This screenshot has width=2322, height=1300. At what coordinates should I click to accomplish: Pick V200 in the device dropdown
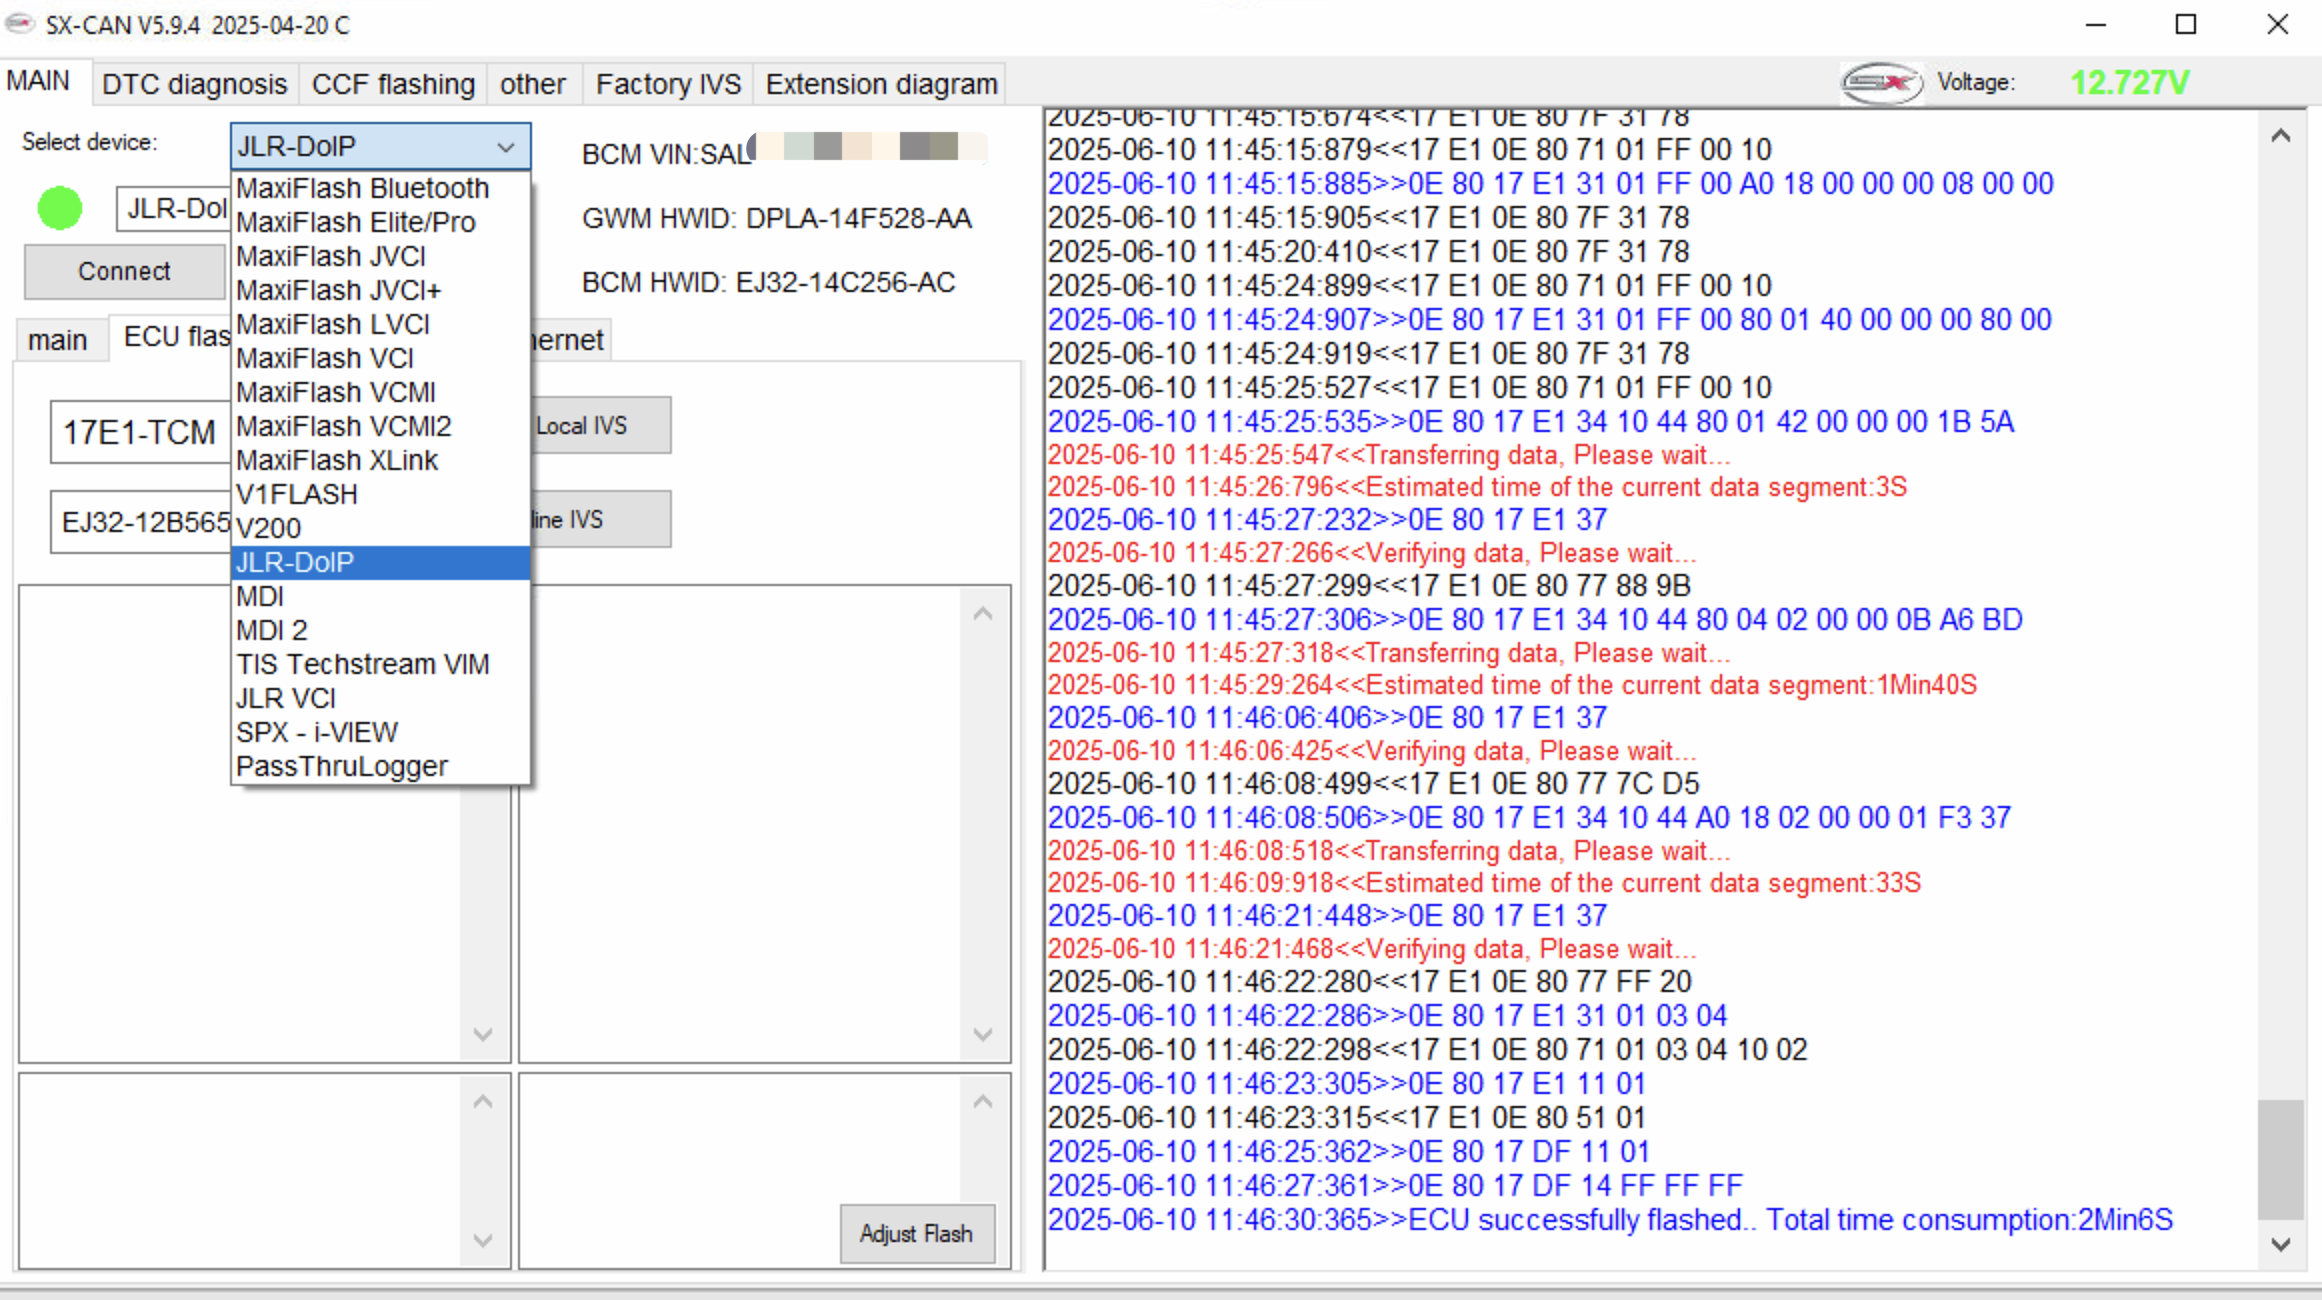[x=380, y=528]
